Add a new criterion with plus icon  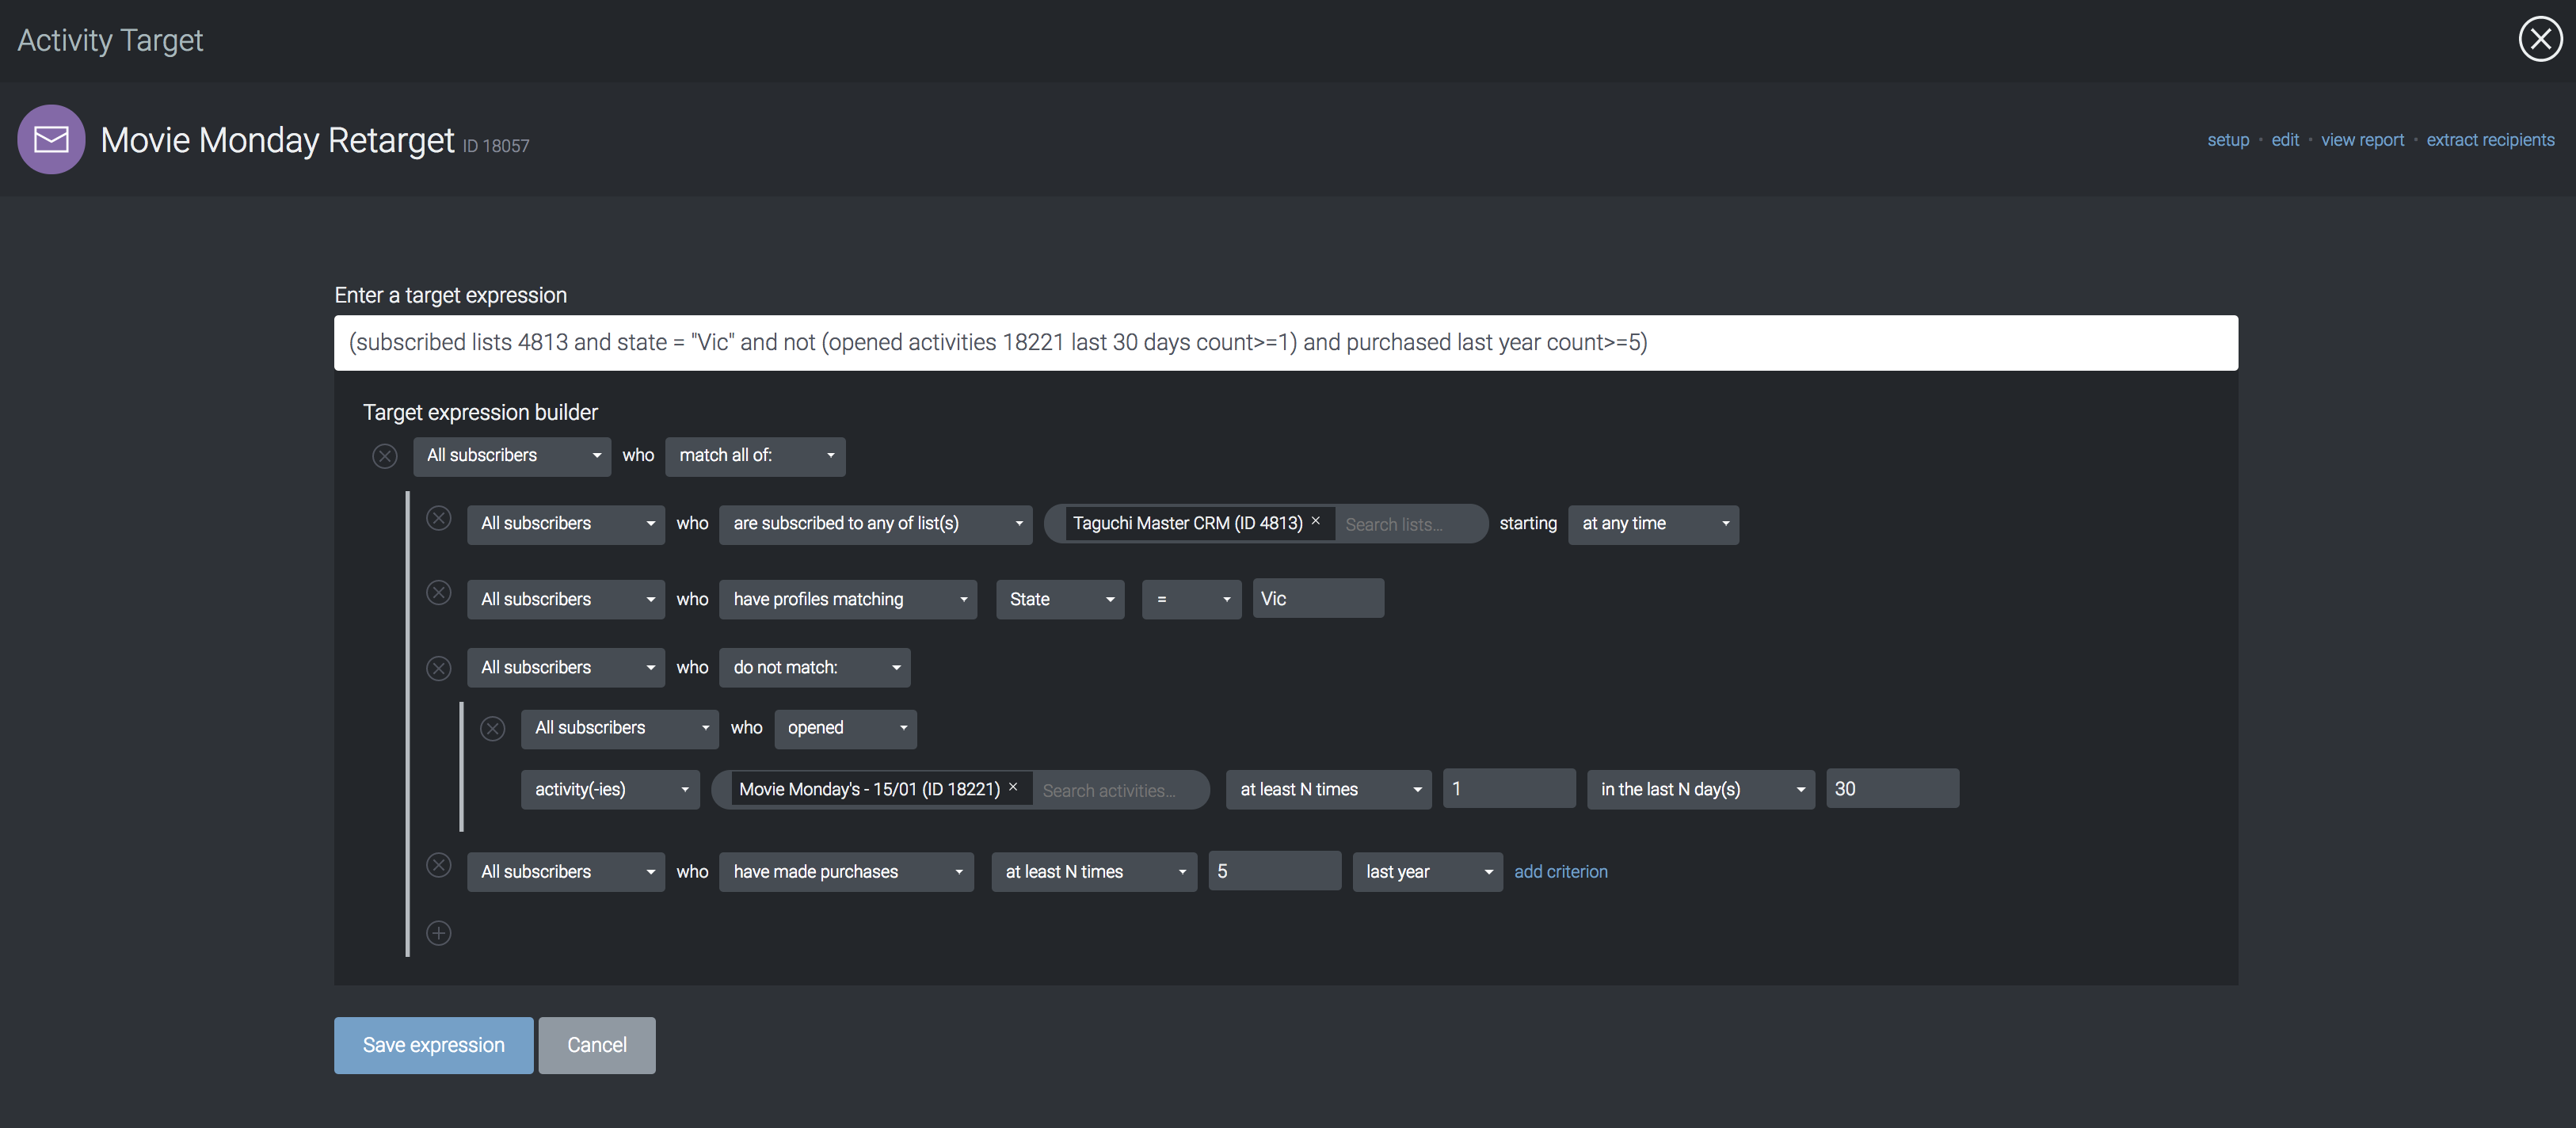[x=439, y=933]
